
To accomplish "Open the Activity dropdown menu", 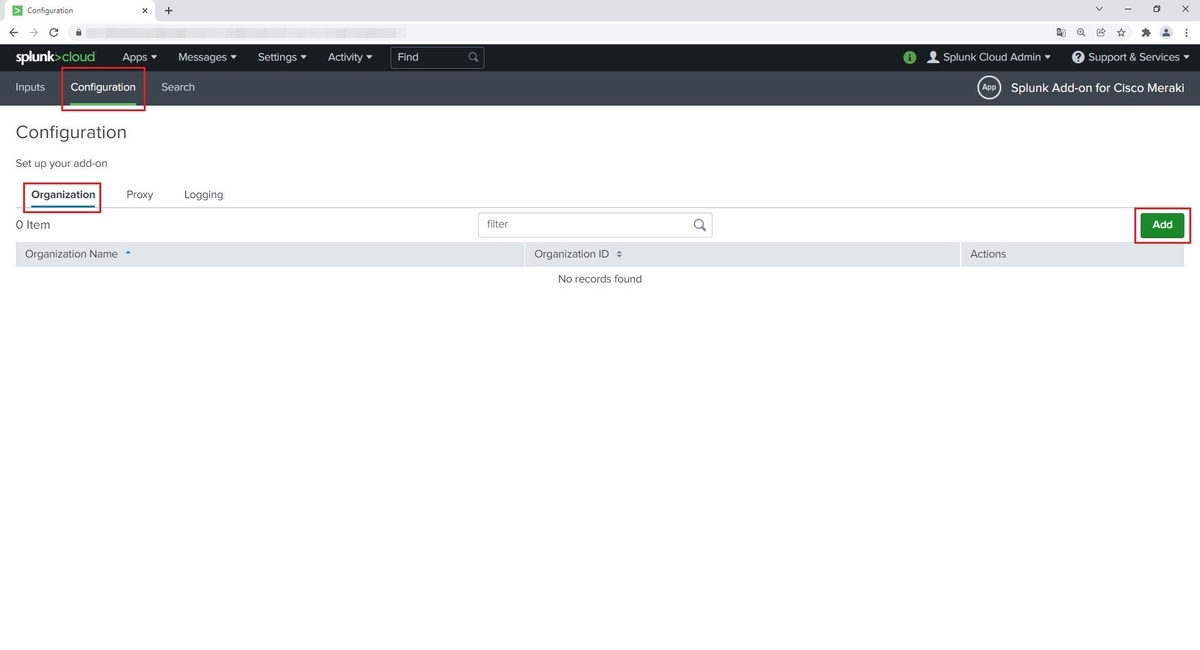I will click(349, 57).
